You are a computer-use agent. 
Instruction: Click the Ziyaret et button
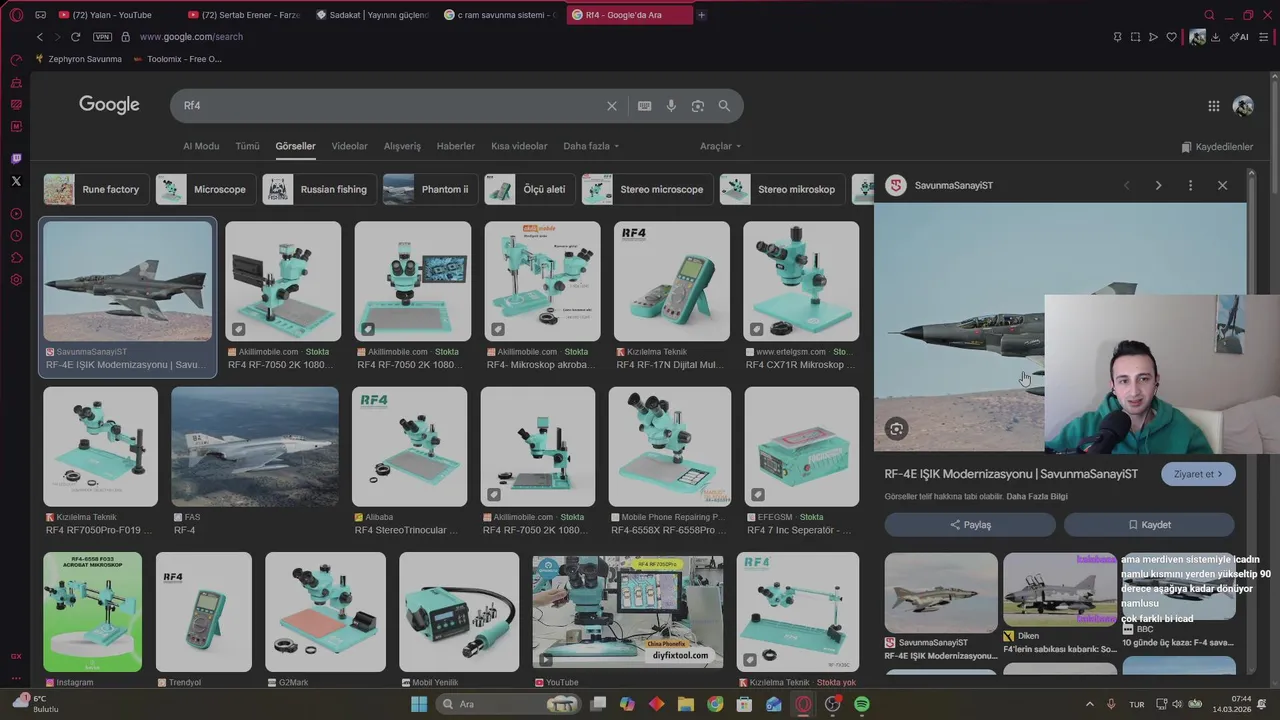pyautogui.click(x=1198, y=474)
